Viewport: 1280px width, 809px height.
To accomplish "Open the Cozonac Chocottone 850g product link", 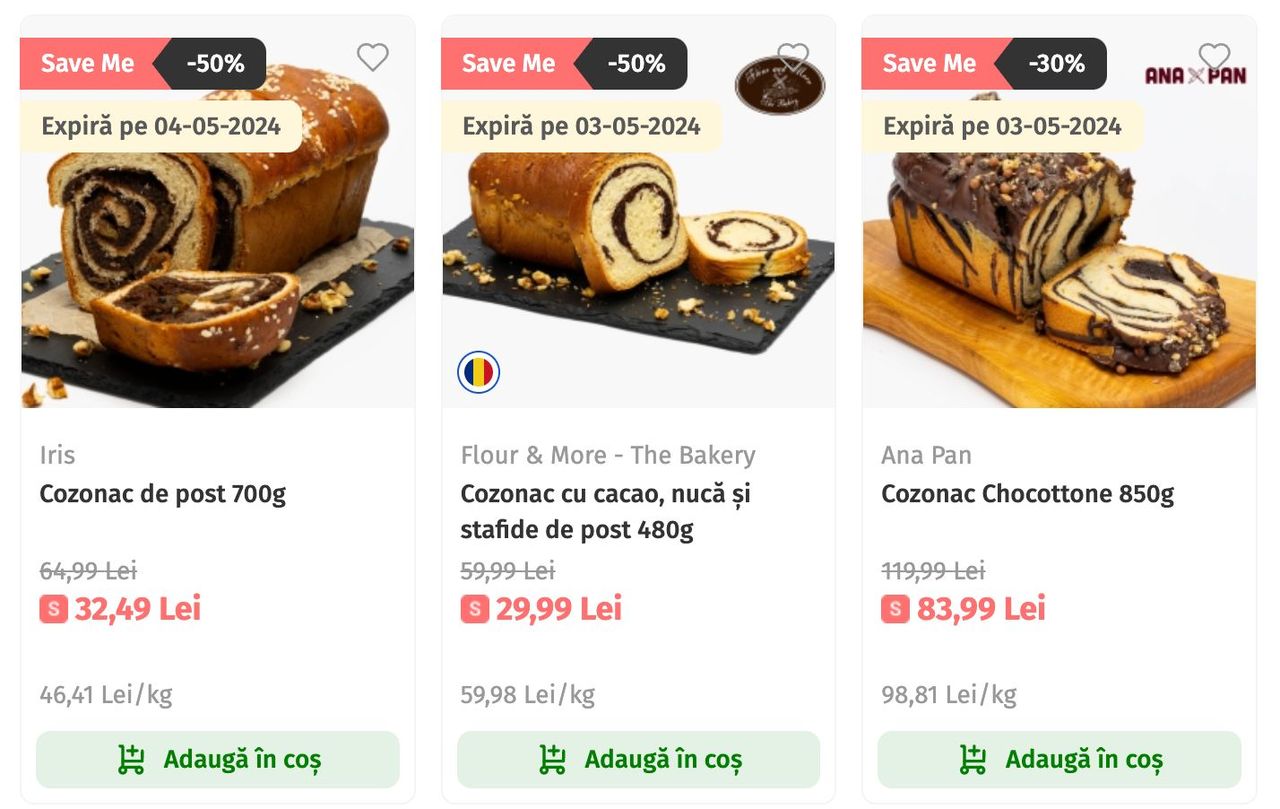I will [1028, 494].
